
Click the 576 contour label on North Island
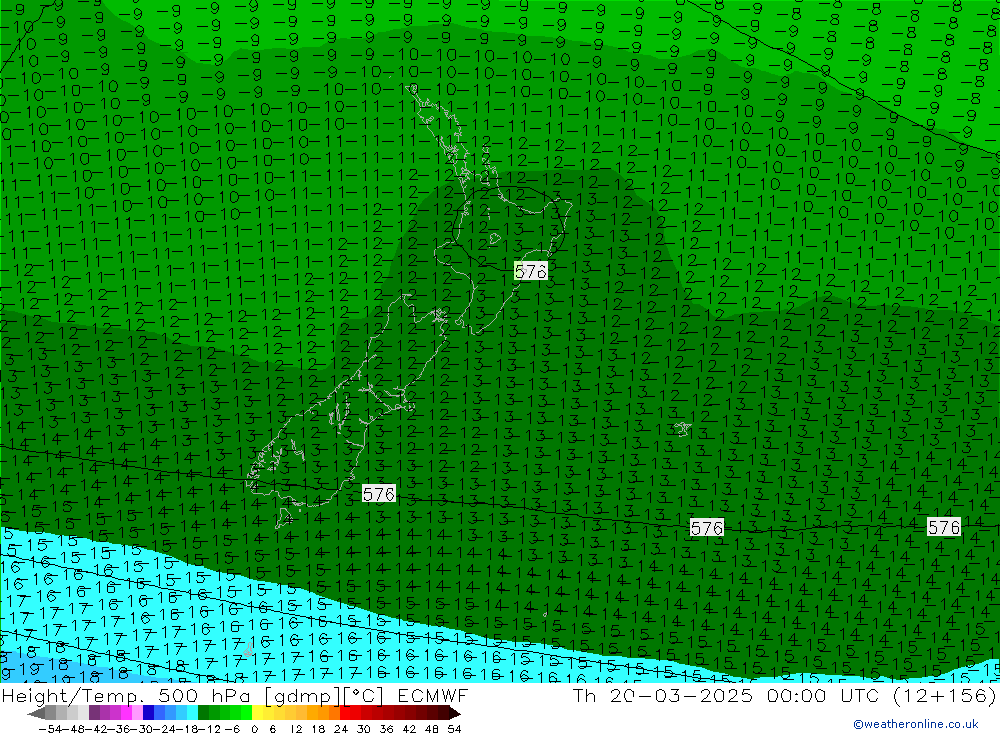pyautogui.click(x=530, y=271)
